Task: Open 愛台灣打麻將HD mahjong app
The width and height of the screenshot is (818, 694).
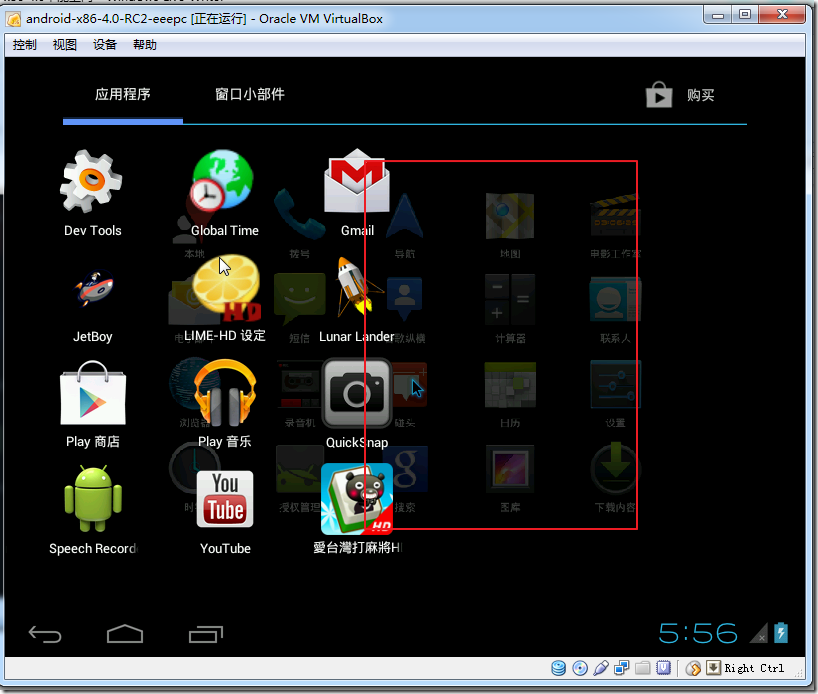Action: click(357, 499)
